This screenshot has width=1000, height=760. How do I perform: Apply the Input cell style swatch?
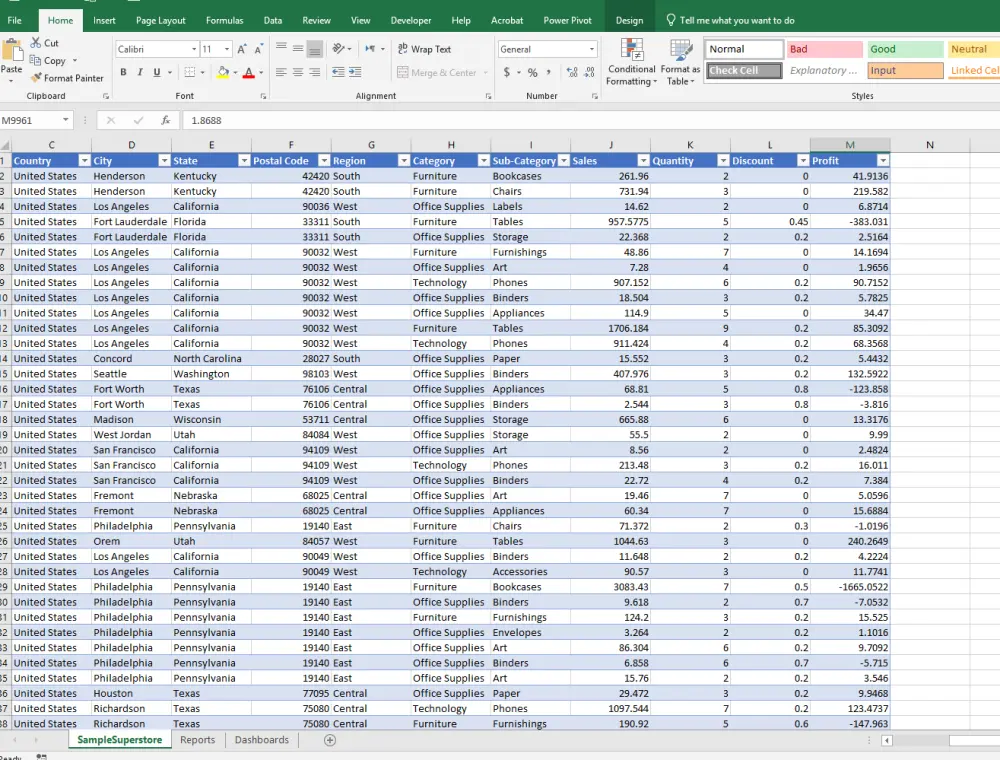(905, 71)
